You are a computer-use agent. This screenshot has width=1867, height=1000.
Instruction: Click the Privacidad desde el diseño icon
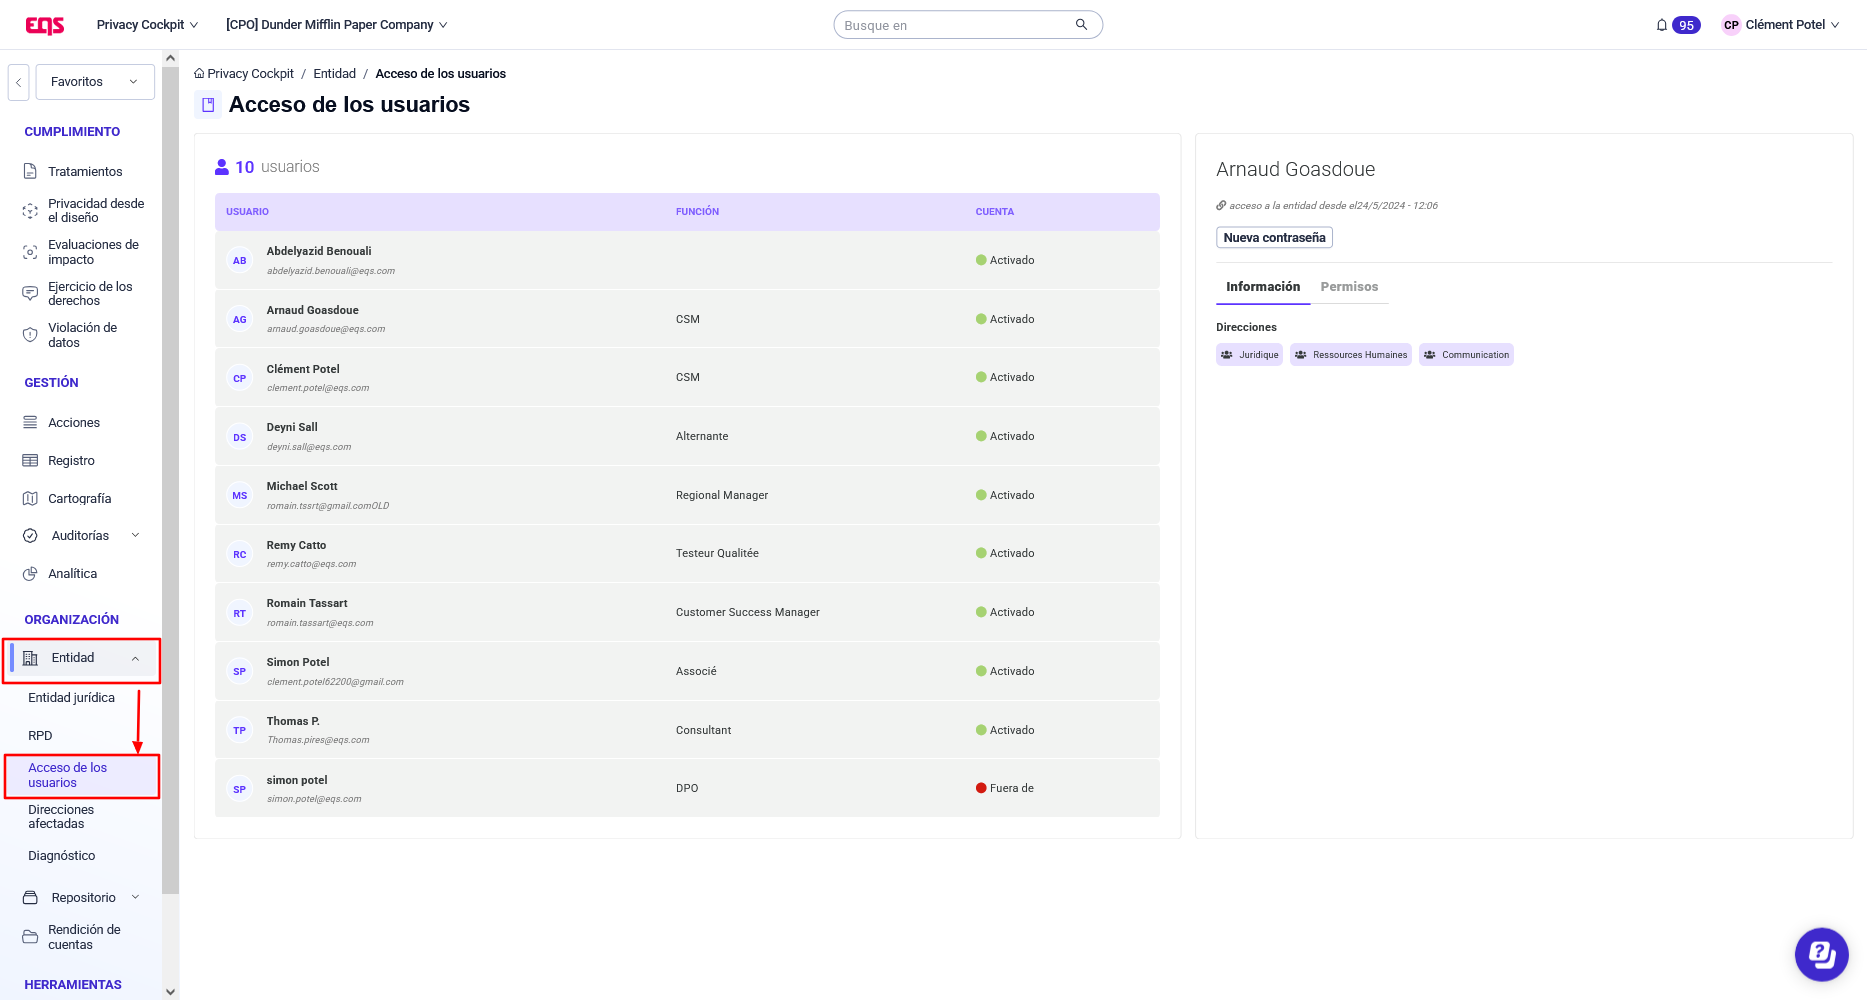[31, 211]
